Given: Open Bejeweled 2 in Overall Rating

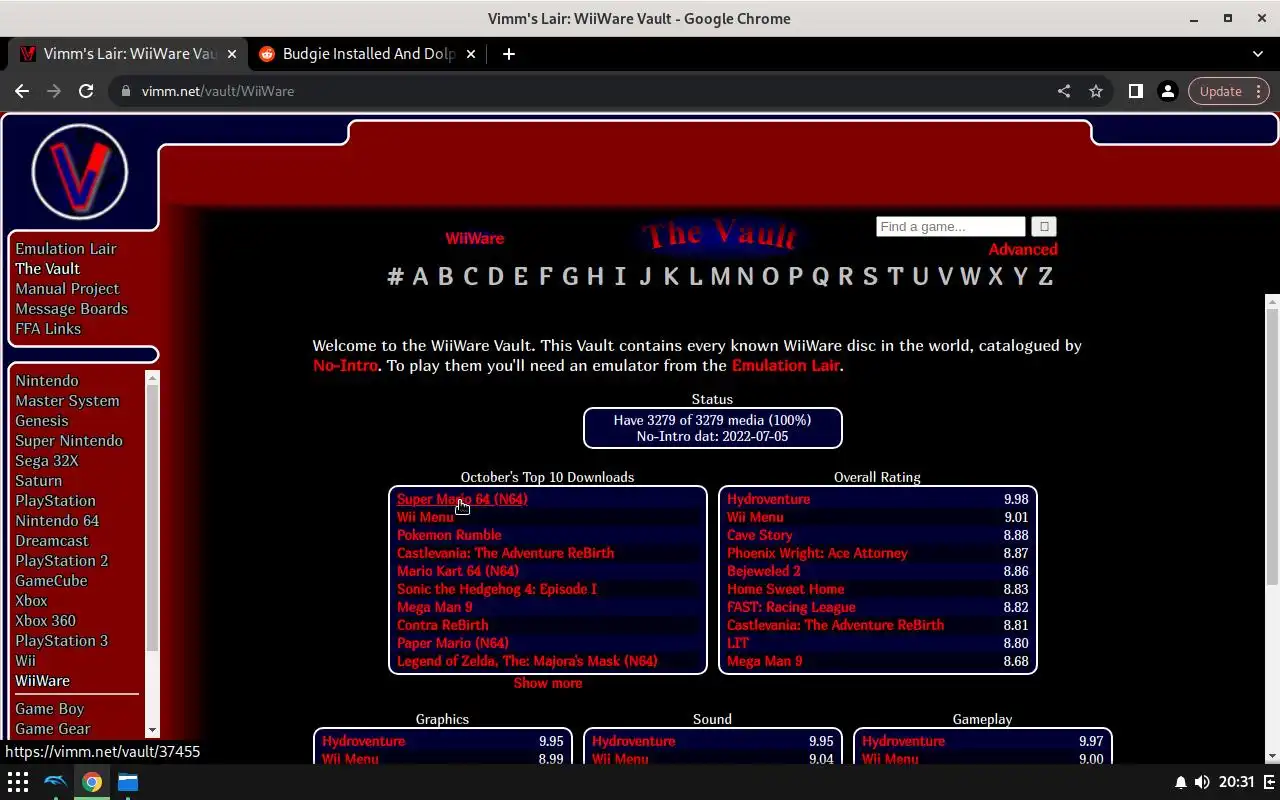Looking at the screenshot, I should pos(764,571).
